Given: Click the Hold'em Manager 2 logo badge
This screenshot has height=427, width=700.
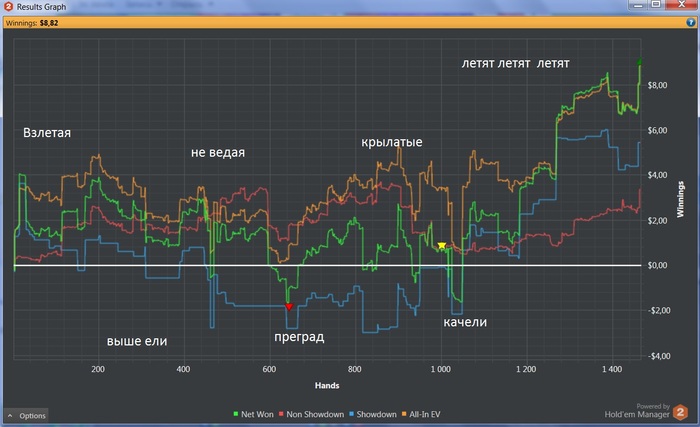Looking at the screenshot, I should [x=680, y=412].
